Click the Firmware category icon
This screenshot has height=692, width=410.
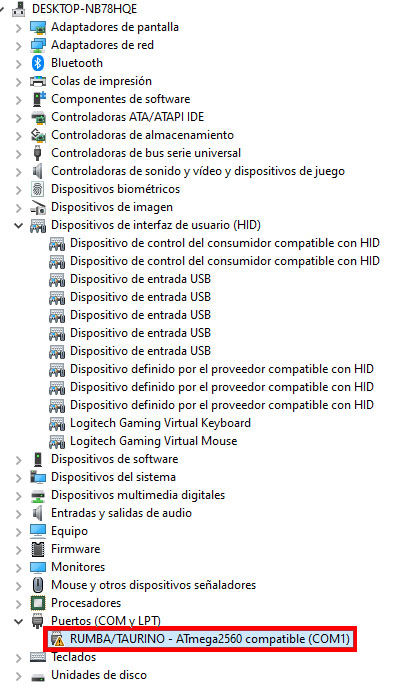38,549
